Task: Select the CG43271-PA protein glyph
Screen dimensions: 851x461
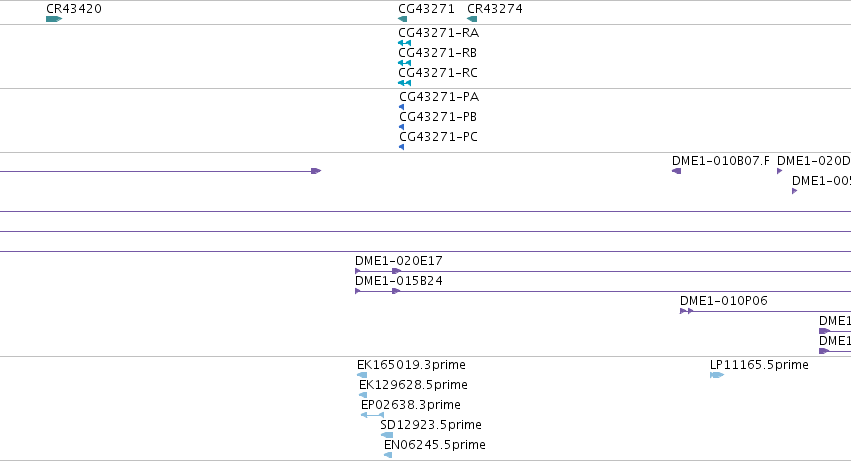Action: pyautogui.click(x=402, y=107)
